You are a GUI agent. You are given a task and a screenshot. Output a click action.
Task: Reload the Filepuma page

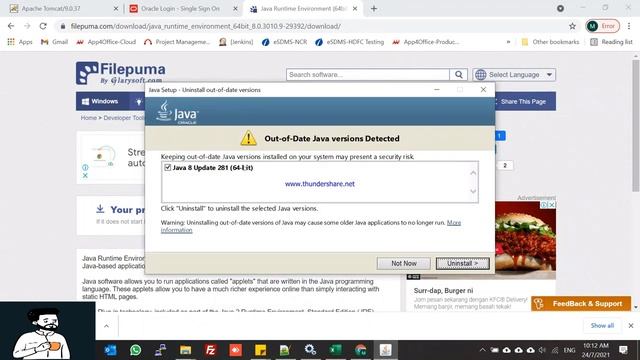click(43, 26)
